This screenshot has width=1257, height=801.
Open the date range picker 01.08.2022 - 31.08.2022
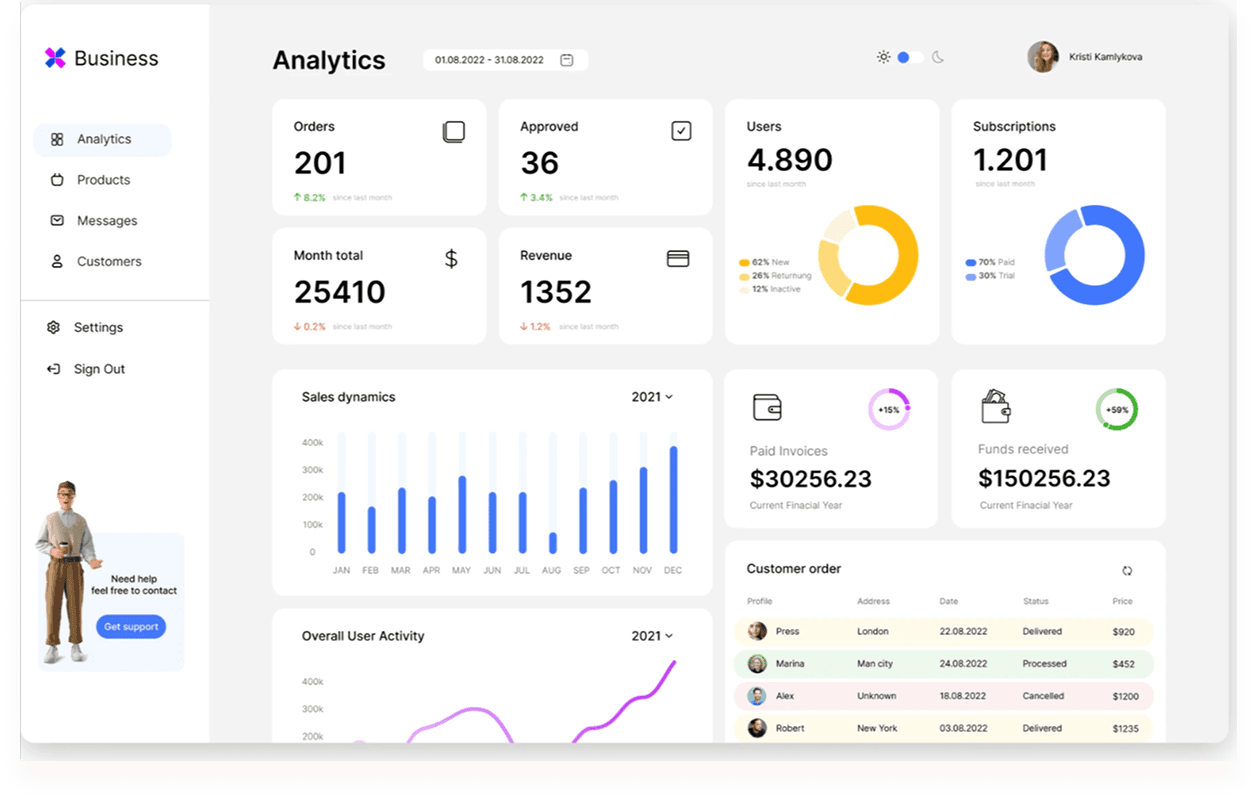(505, 60)
